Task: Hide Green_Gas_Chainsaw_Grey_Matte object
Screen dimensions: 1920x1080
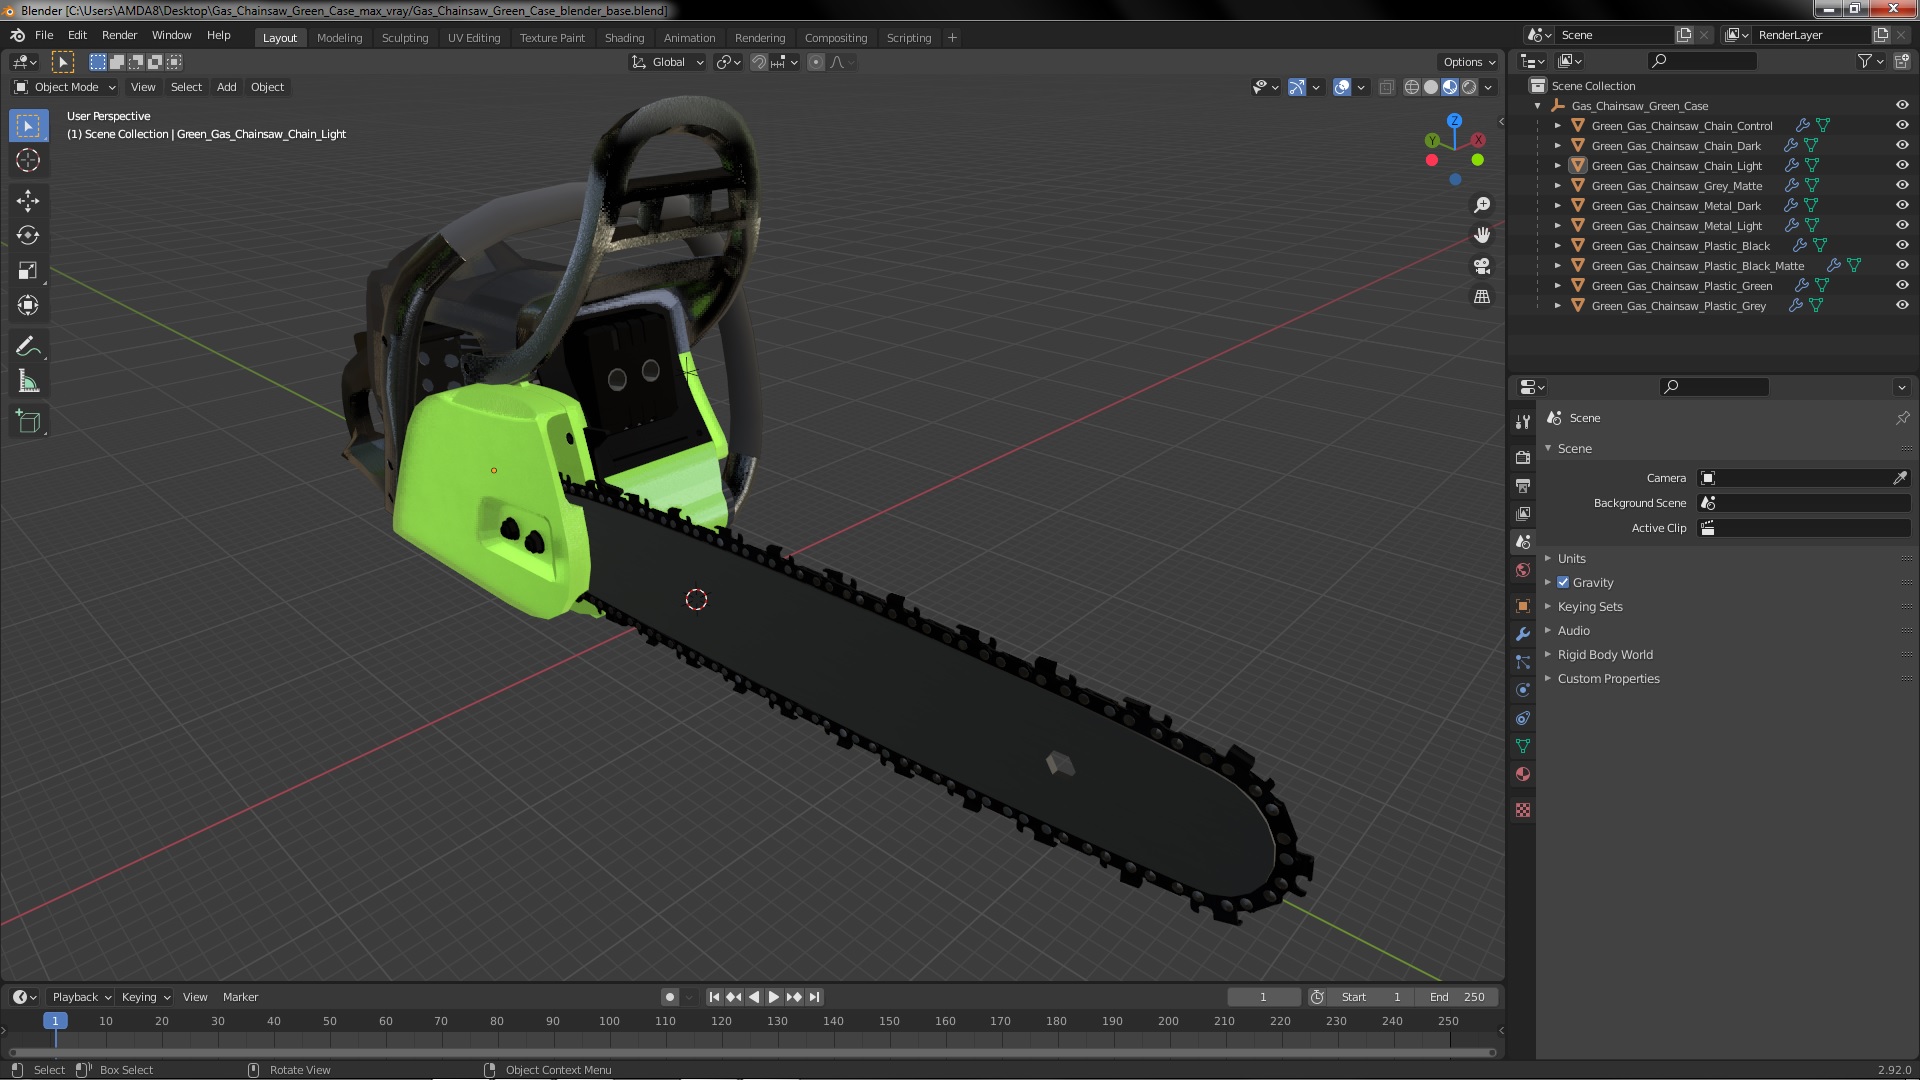Action: 1902,185
